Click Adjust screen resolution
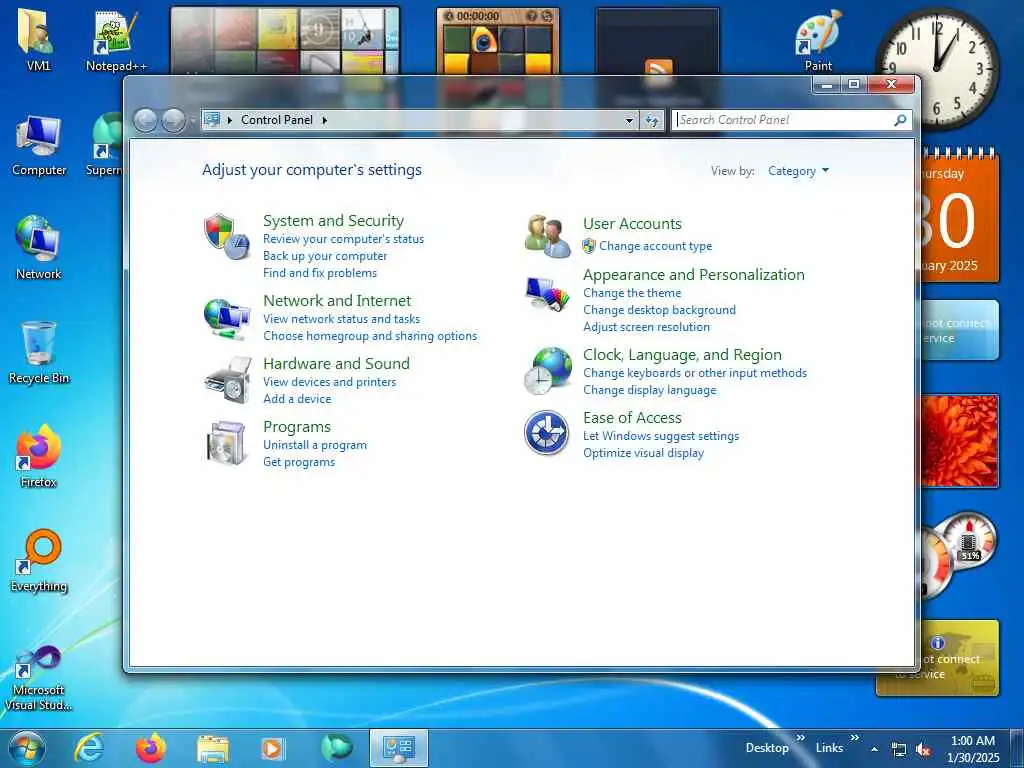This screenshot has width=1024, height=768. click(646, 327)
